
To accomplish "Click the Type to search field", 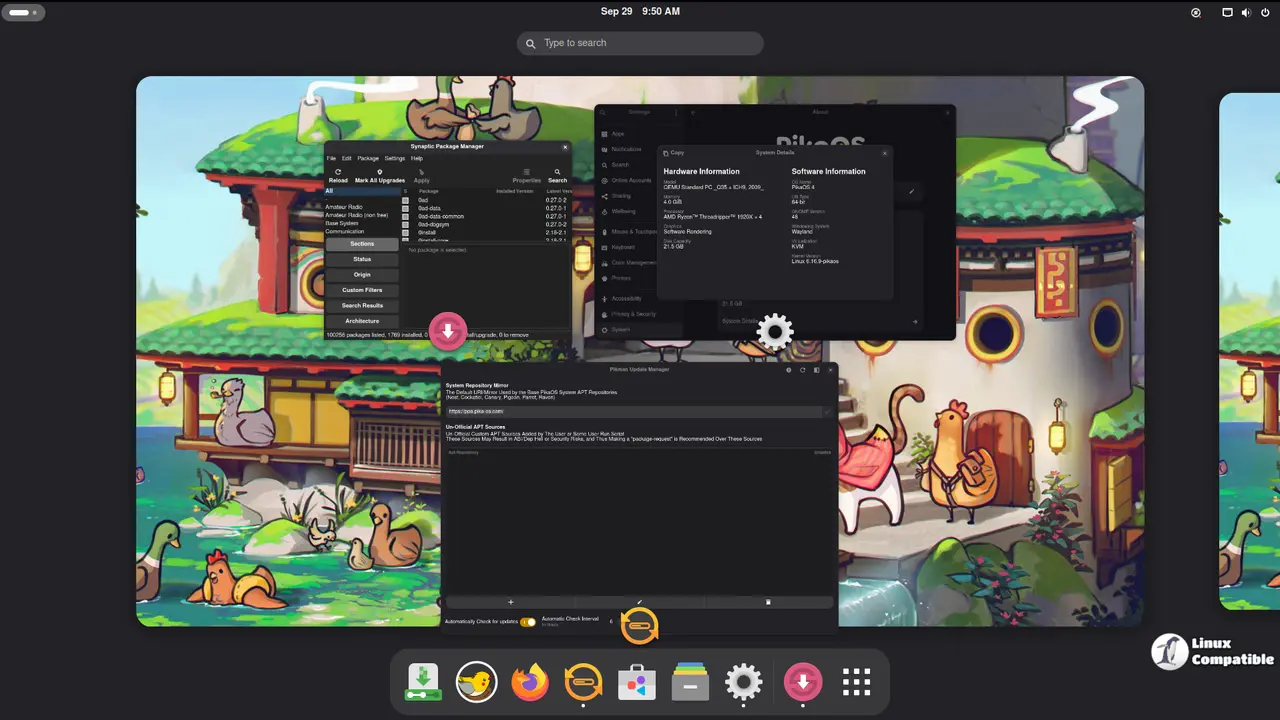I will point(640,43).
